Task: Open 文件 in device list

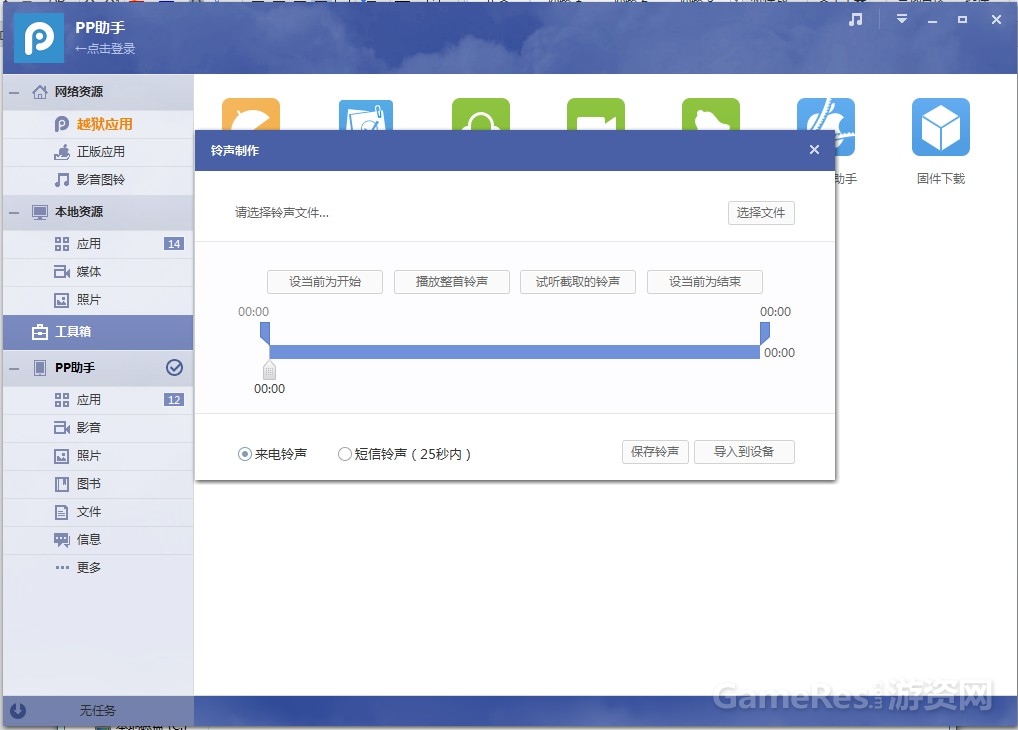Action: point(98,512)
